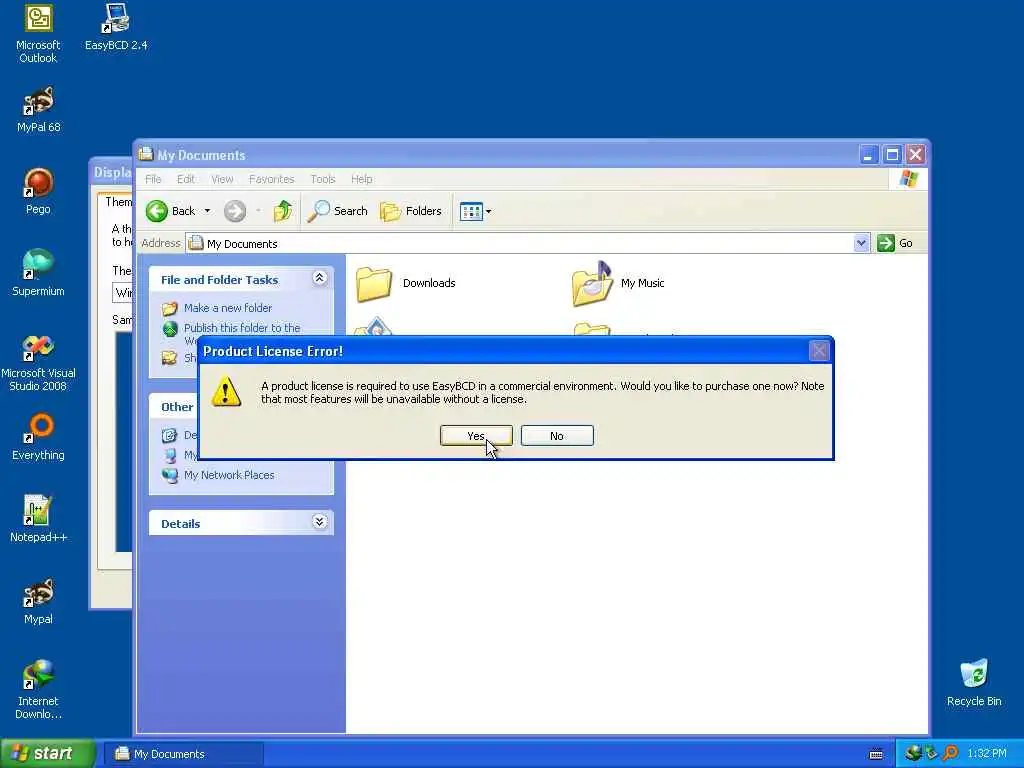Open the Help menu
The width and height of the screenshot is (1024, 768).
click(361, 179)
